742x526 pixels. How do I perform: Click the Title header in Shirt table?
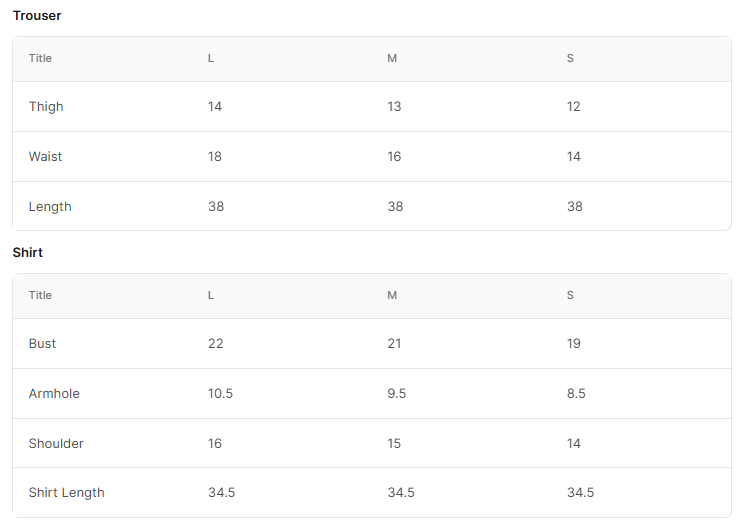[x=40, y=295]
